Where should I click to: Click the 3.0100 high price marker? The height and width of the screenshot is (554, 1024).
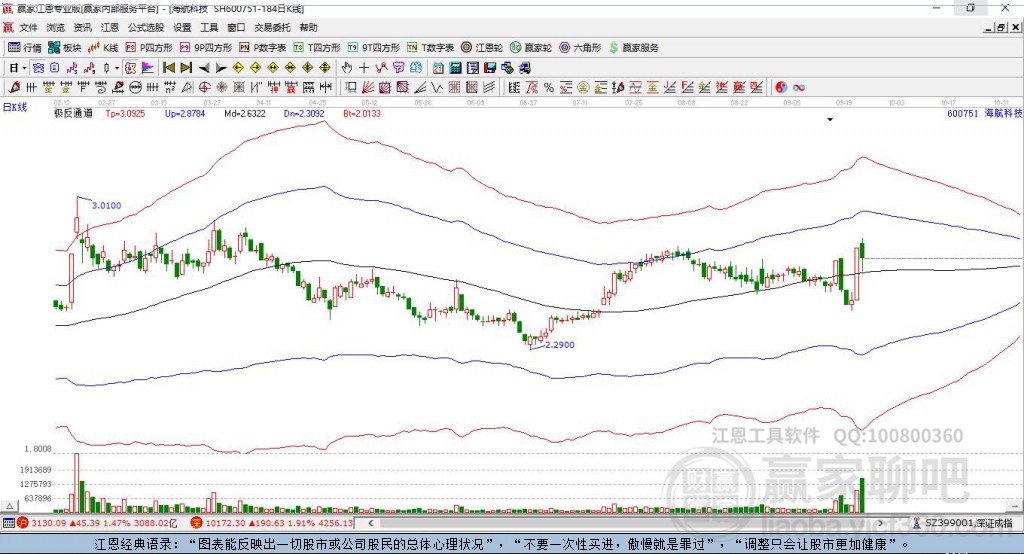(106, 205)
